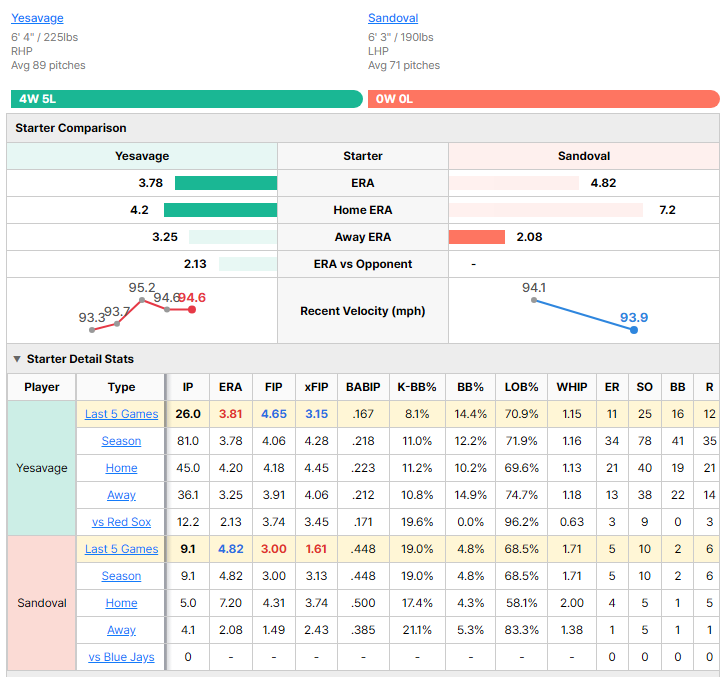Click Sandoval Last 5 Games xFIP value 1.61
The image size is (726, 677).
coord(316,549)
